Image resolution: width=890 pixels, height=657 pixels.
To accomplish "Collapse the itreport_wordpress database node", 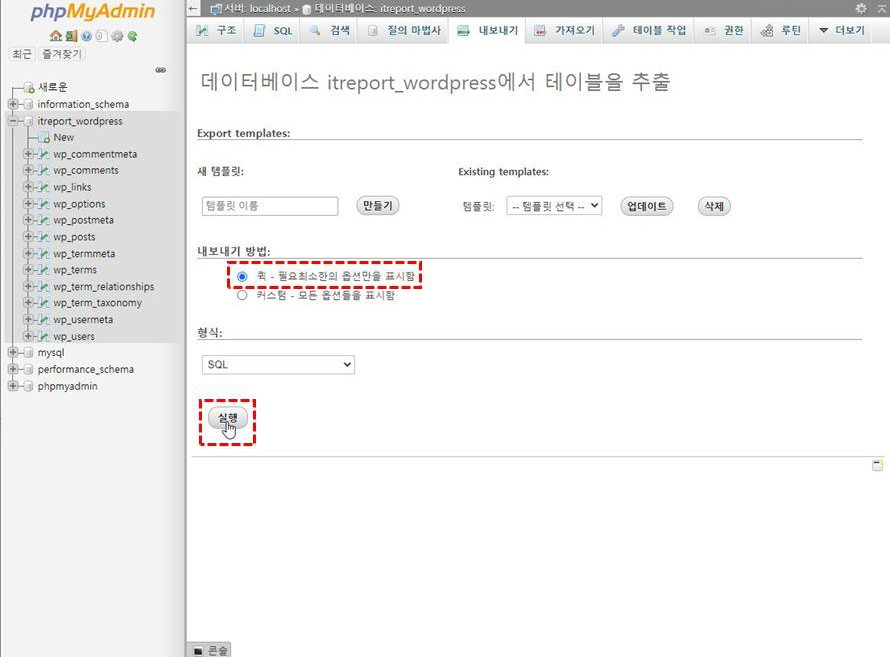I will click(12, 121).
